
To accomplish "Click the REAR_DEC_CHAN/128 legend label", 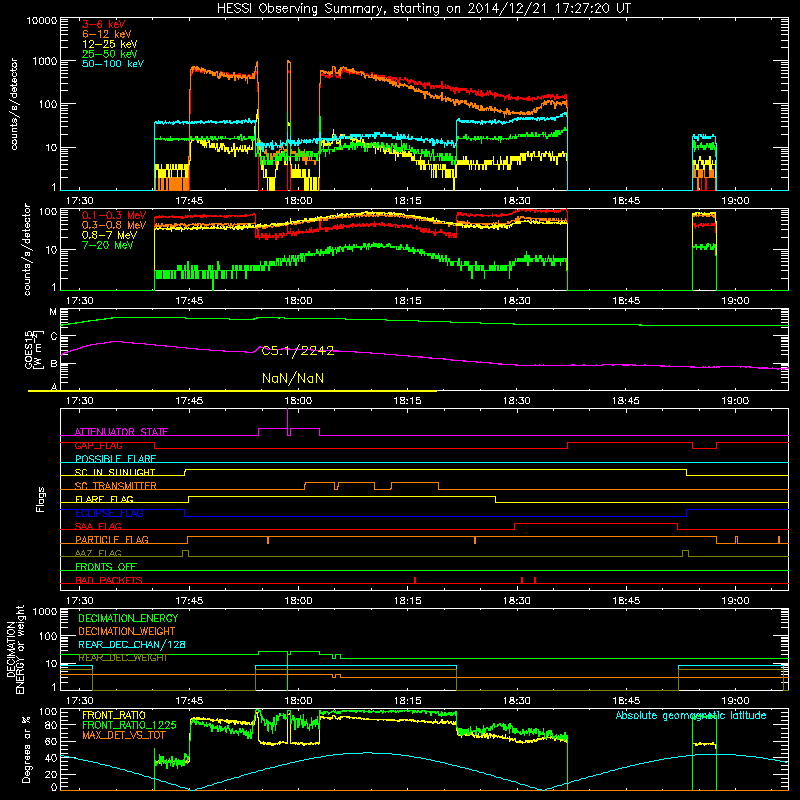I will (x=132, y=644).
